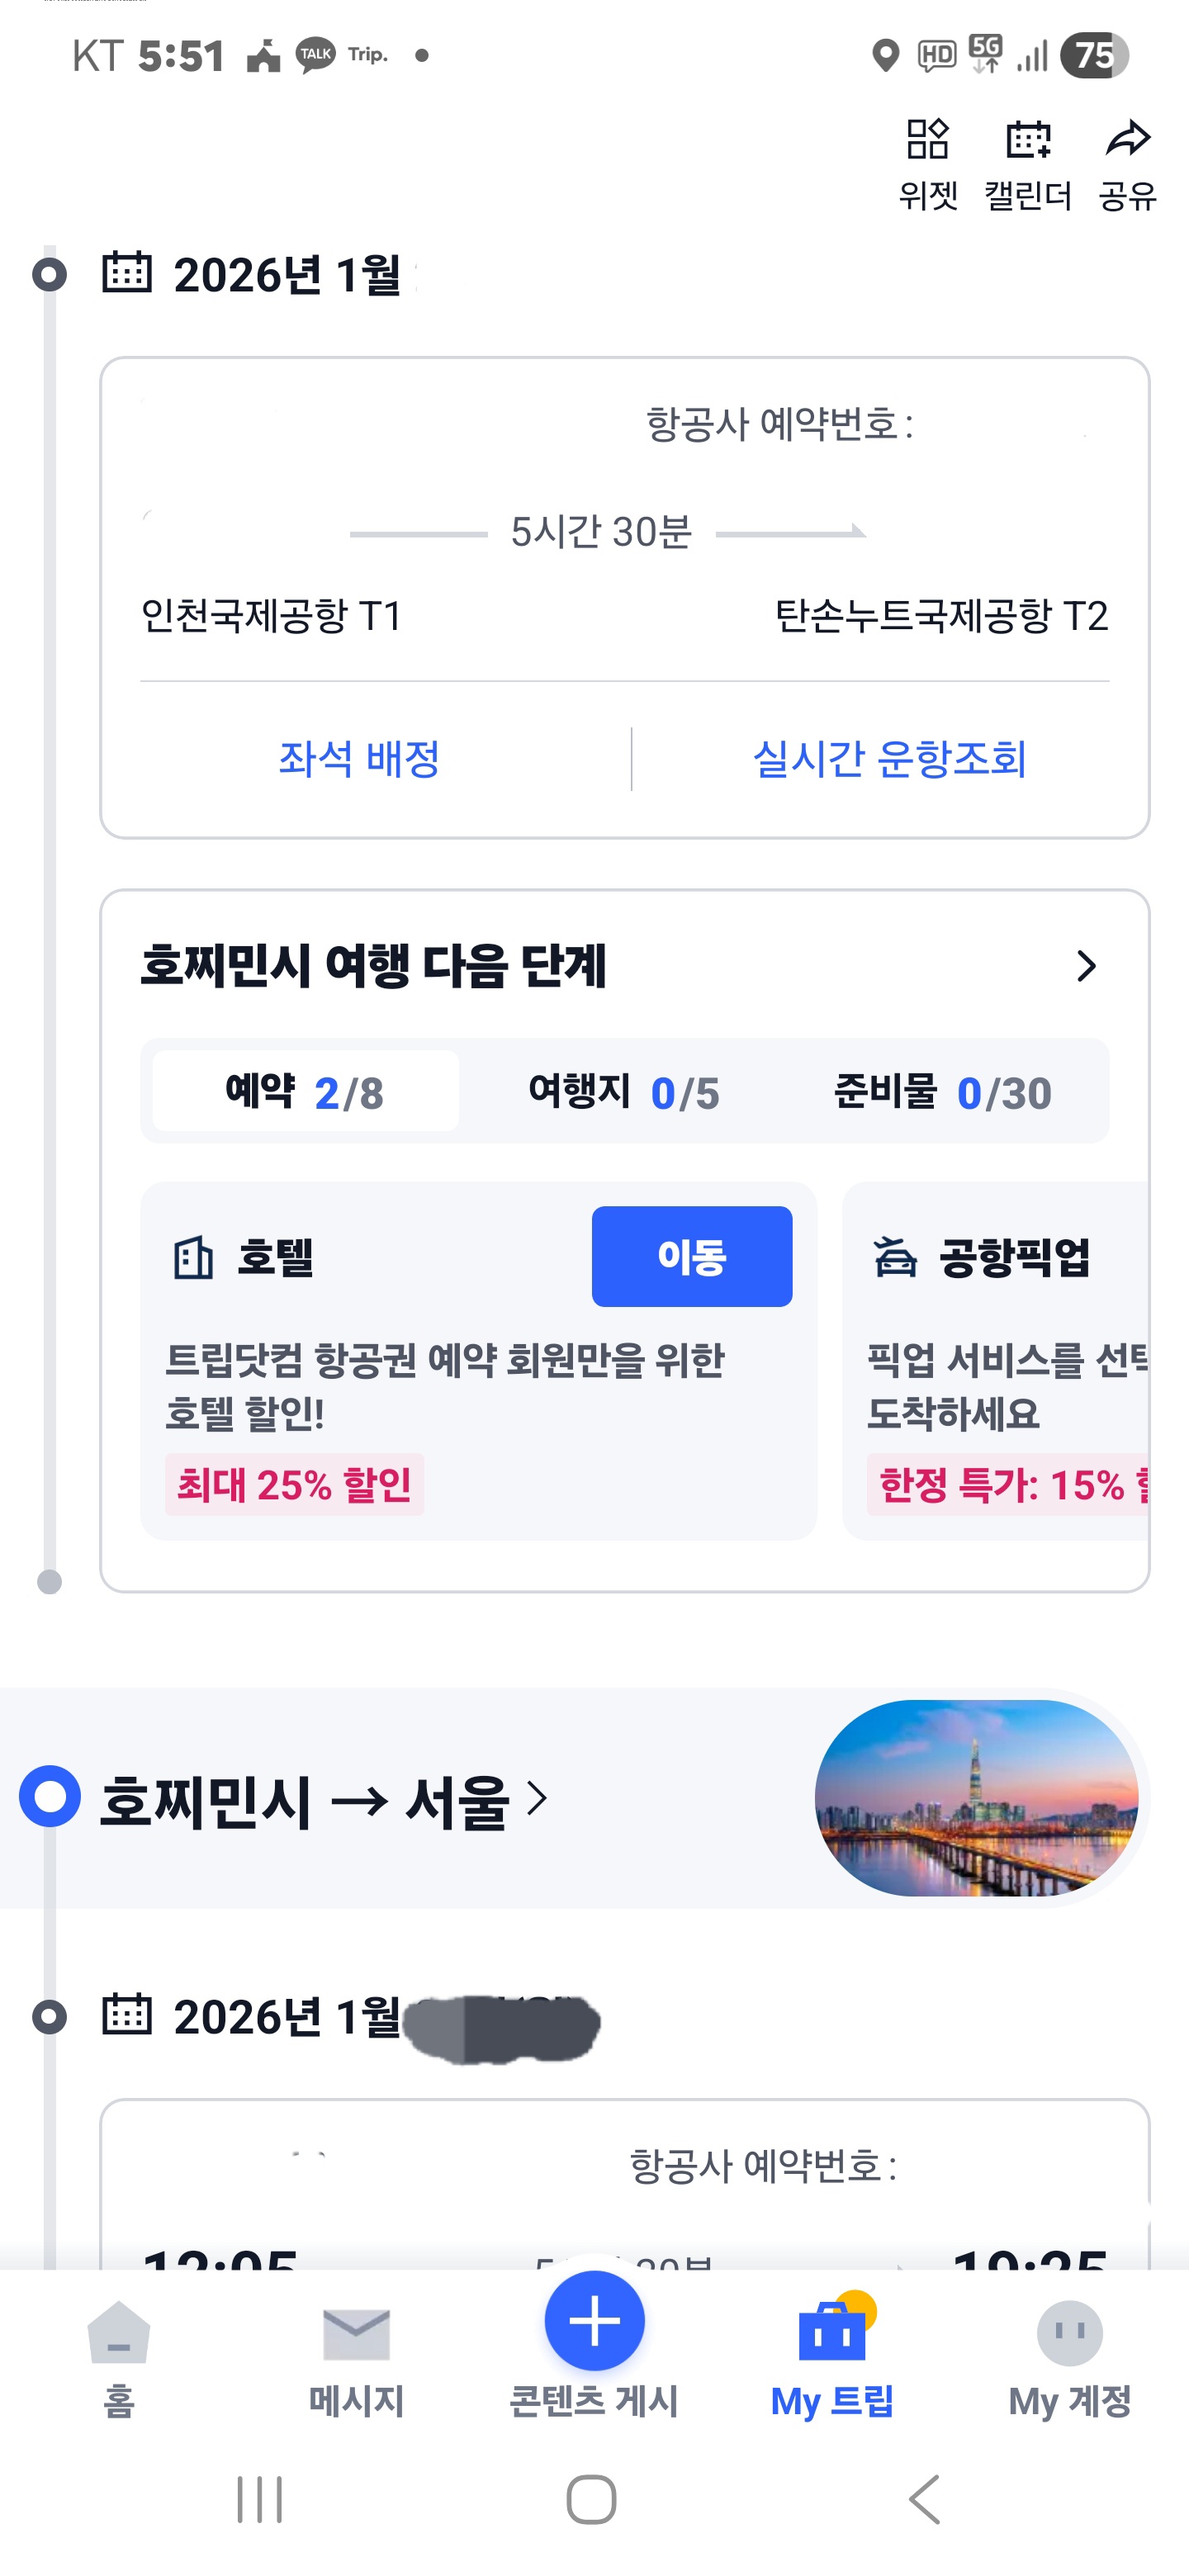Open 실시간 운항조회 flight status link

coord(889,759)
